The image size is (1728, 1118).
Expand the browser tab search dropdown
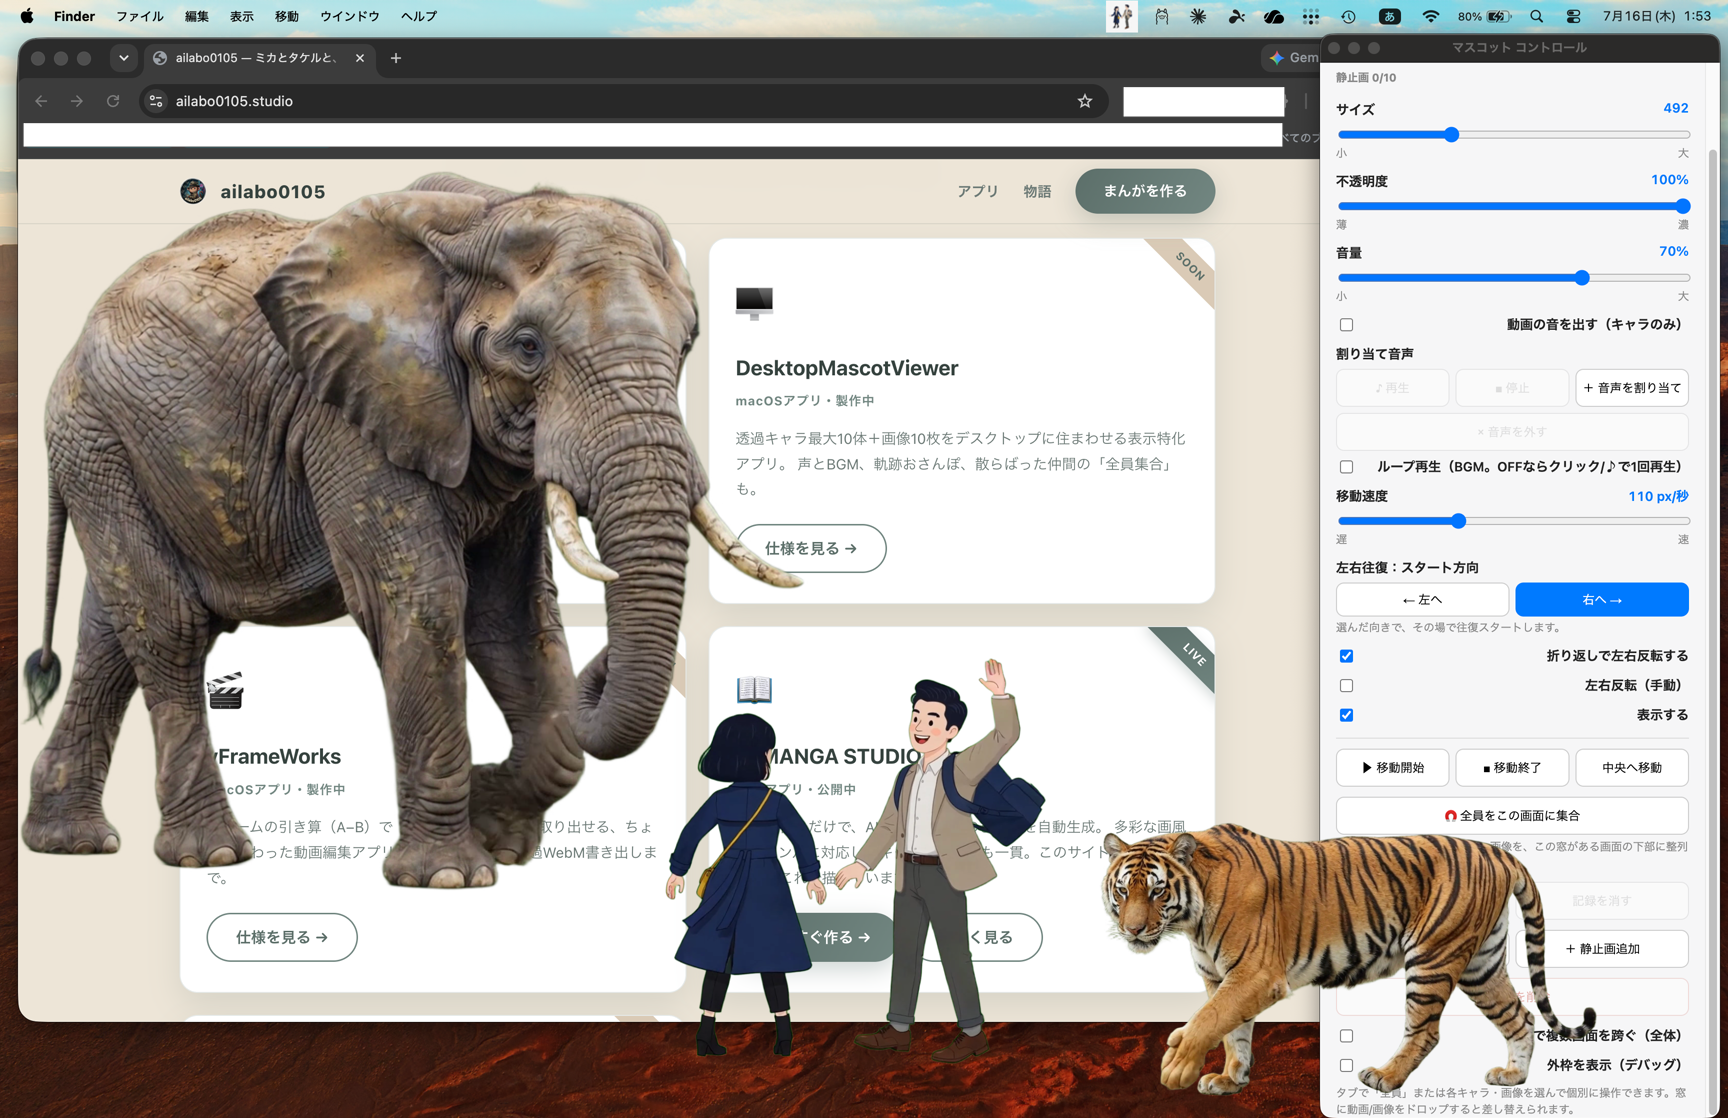tap(124, 58)
